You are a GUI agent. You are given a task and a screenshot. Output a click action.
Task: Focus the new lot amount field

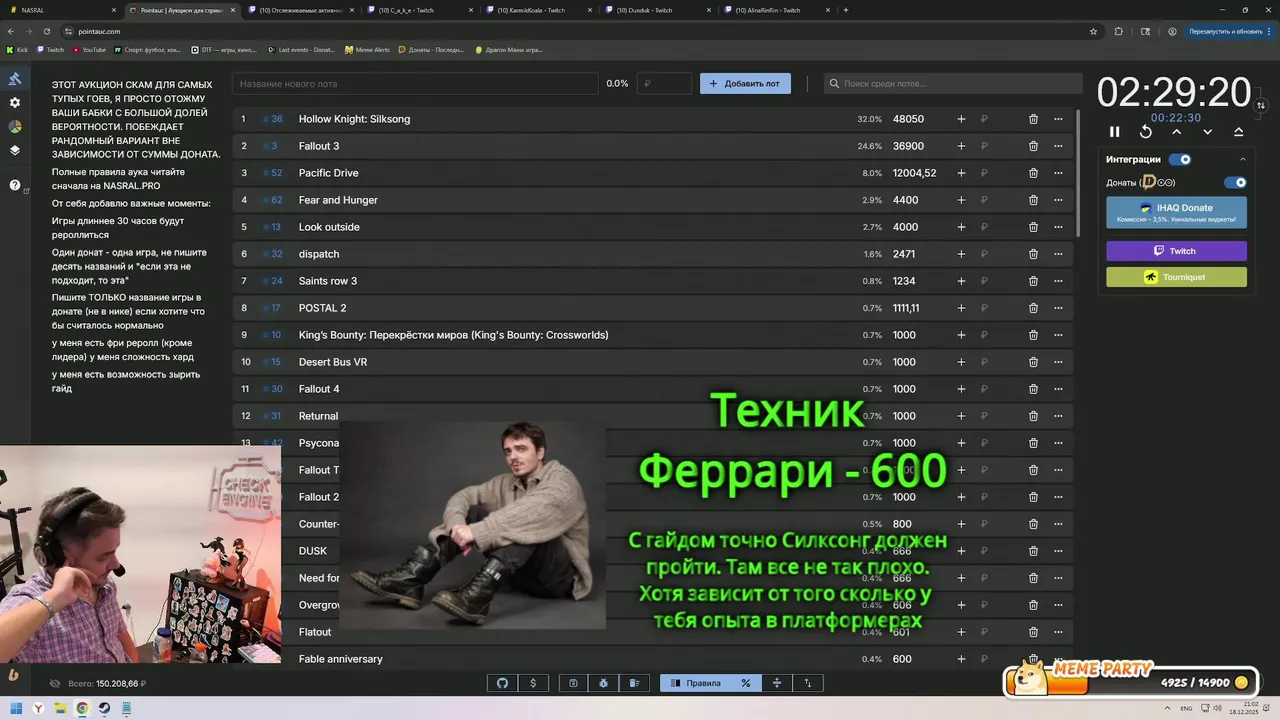[x=665, y=84]
